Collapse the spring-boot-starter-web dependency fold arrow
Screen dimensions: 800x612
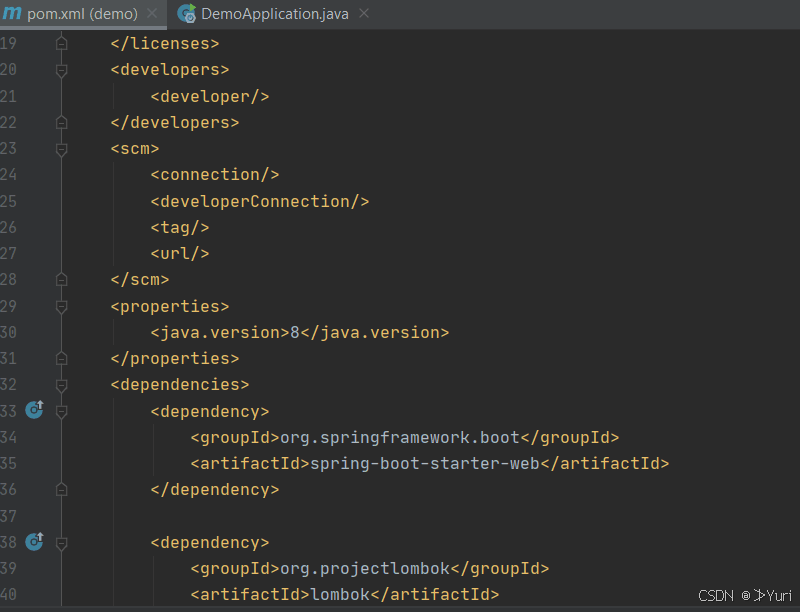pyautogui.click(x=61, y=410)
